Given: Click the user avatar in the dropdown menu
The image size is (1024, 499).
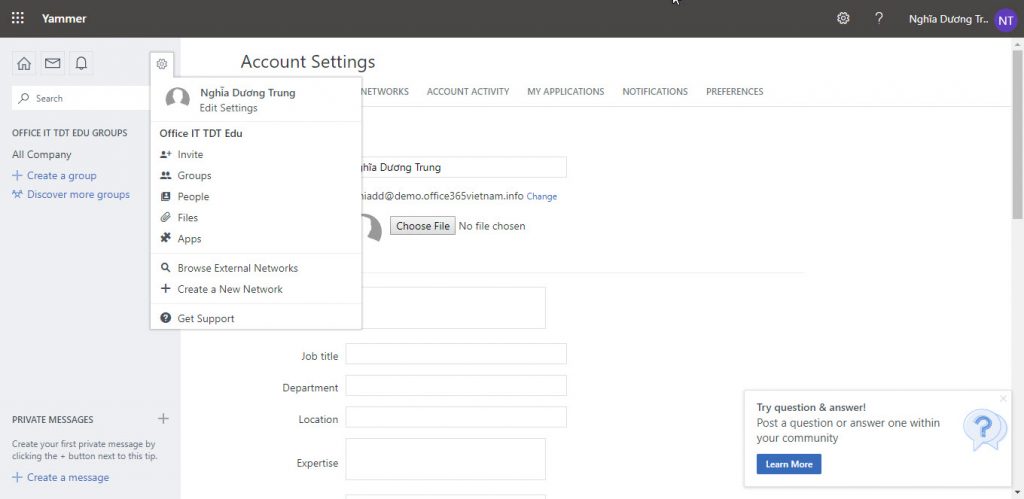Looking at the screenshot, I should pos(178,99).
